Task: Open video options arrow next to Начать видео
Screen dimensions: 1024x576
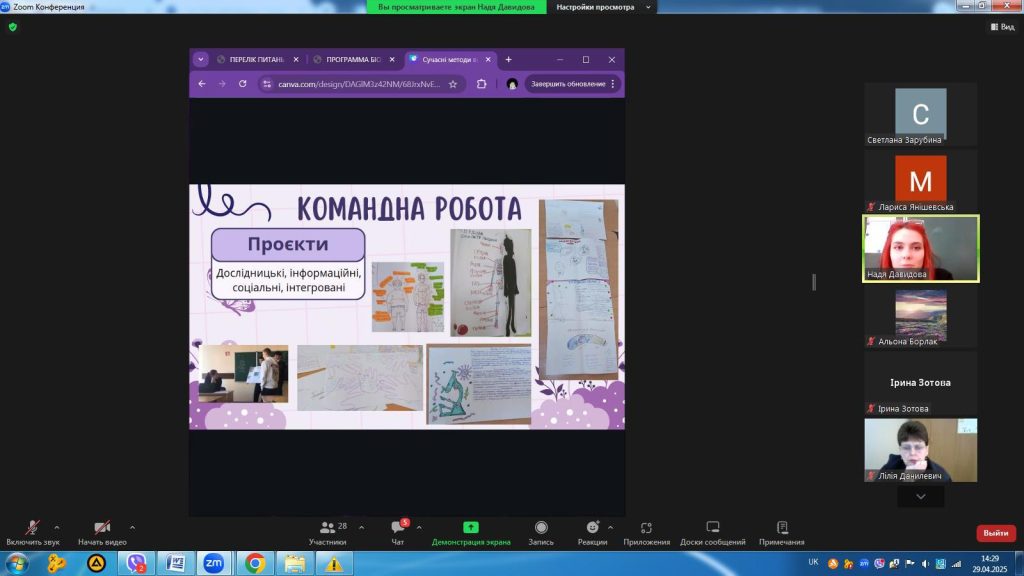Action: [x=133, y=527]
